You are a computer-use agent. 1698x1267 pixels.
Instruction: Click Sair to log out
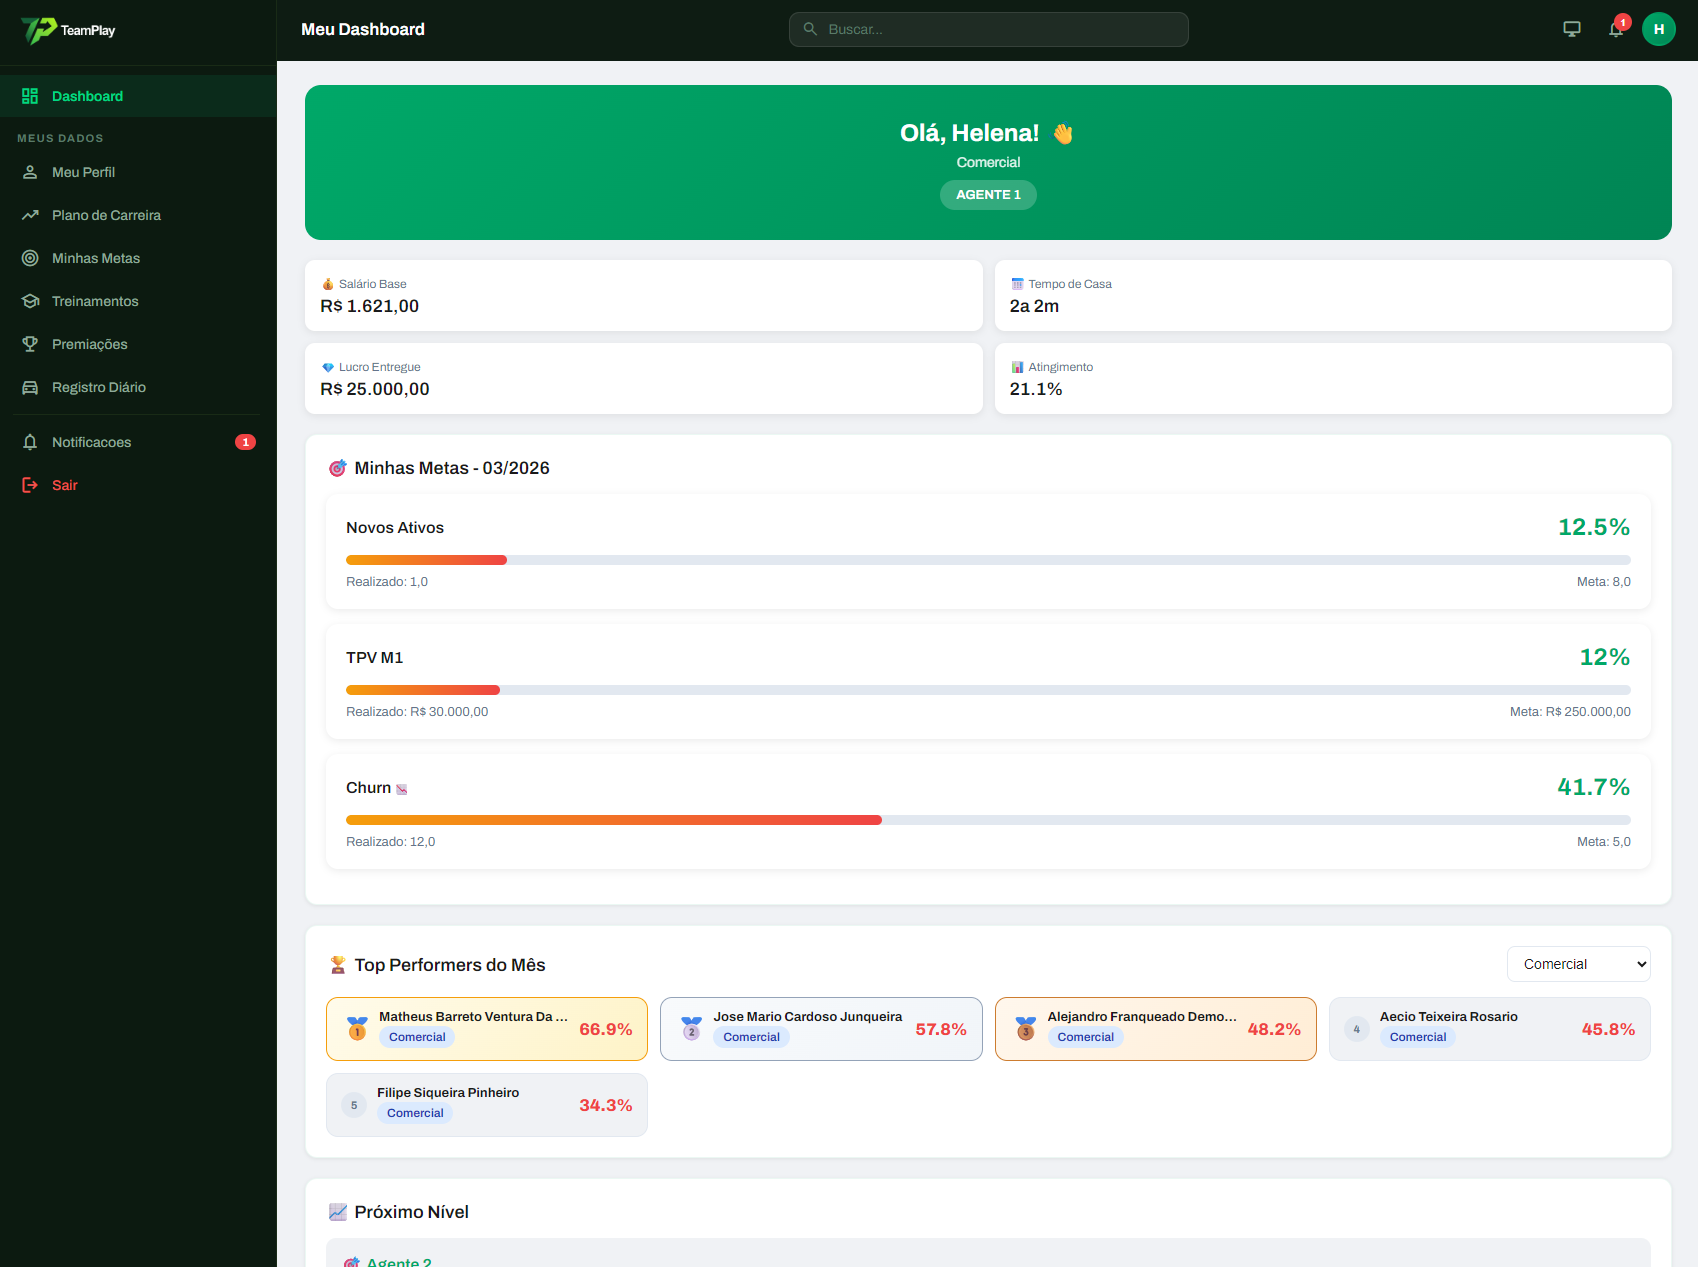pos(138,485)
